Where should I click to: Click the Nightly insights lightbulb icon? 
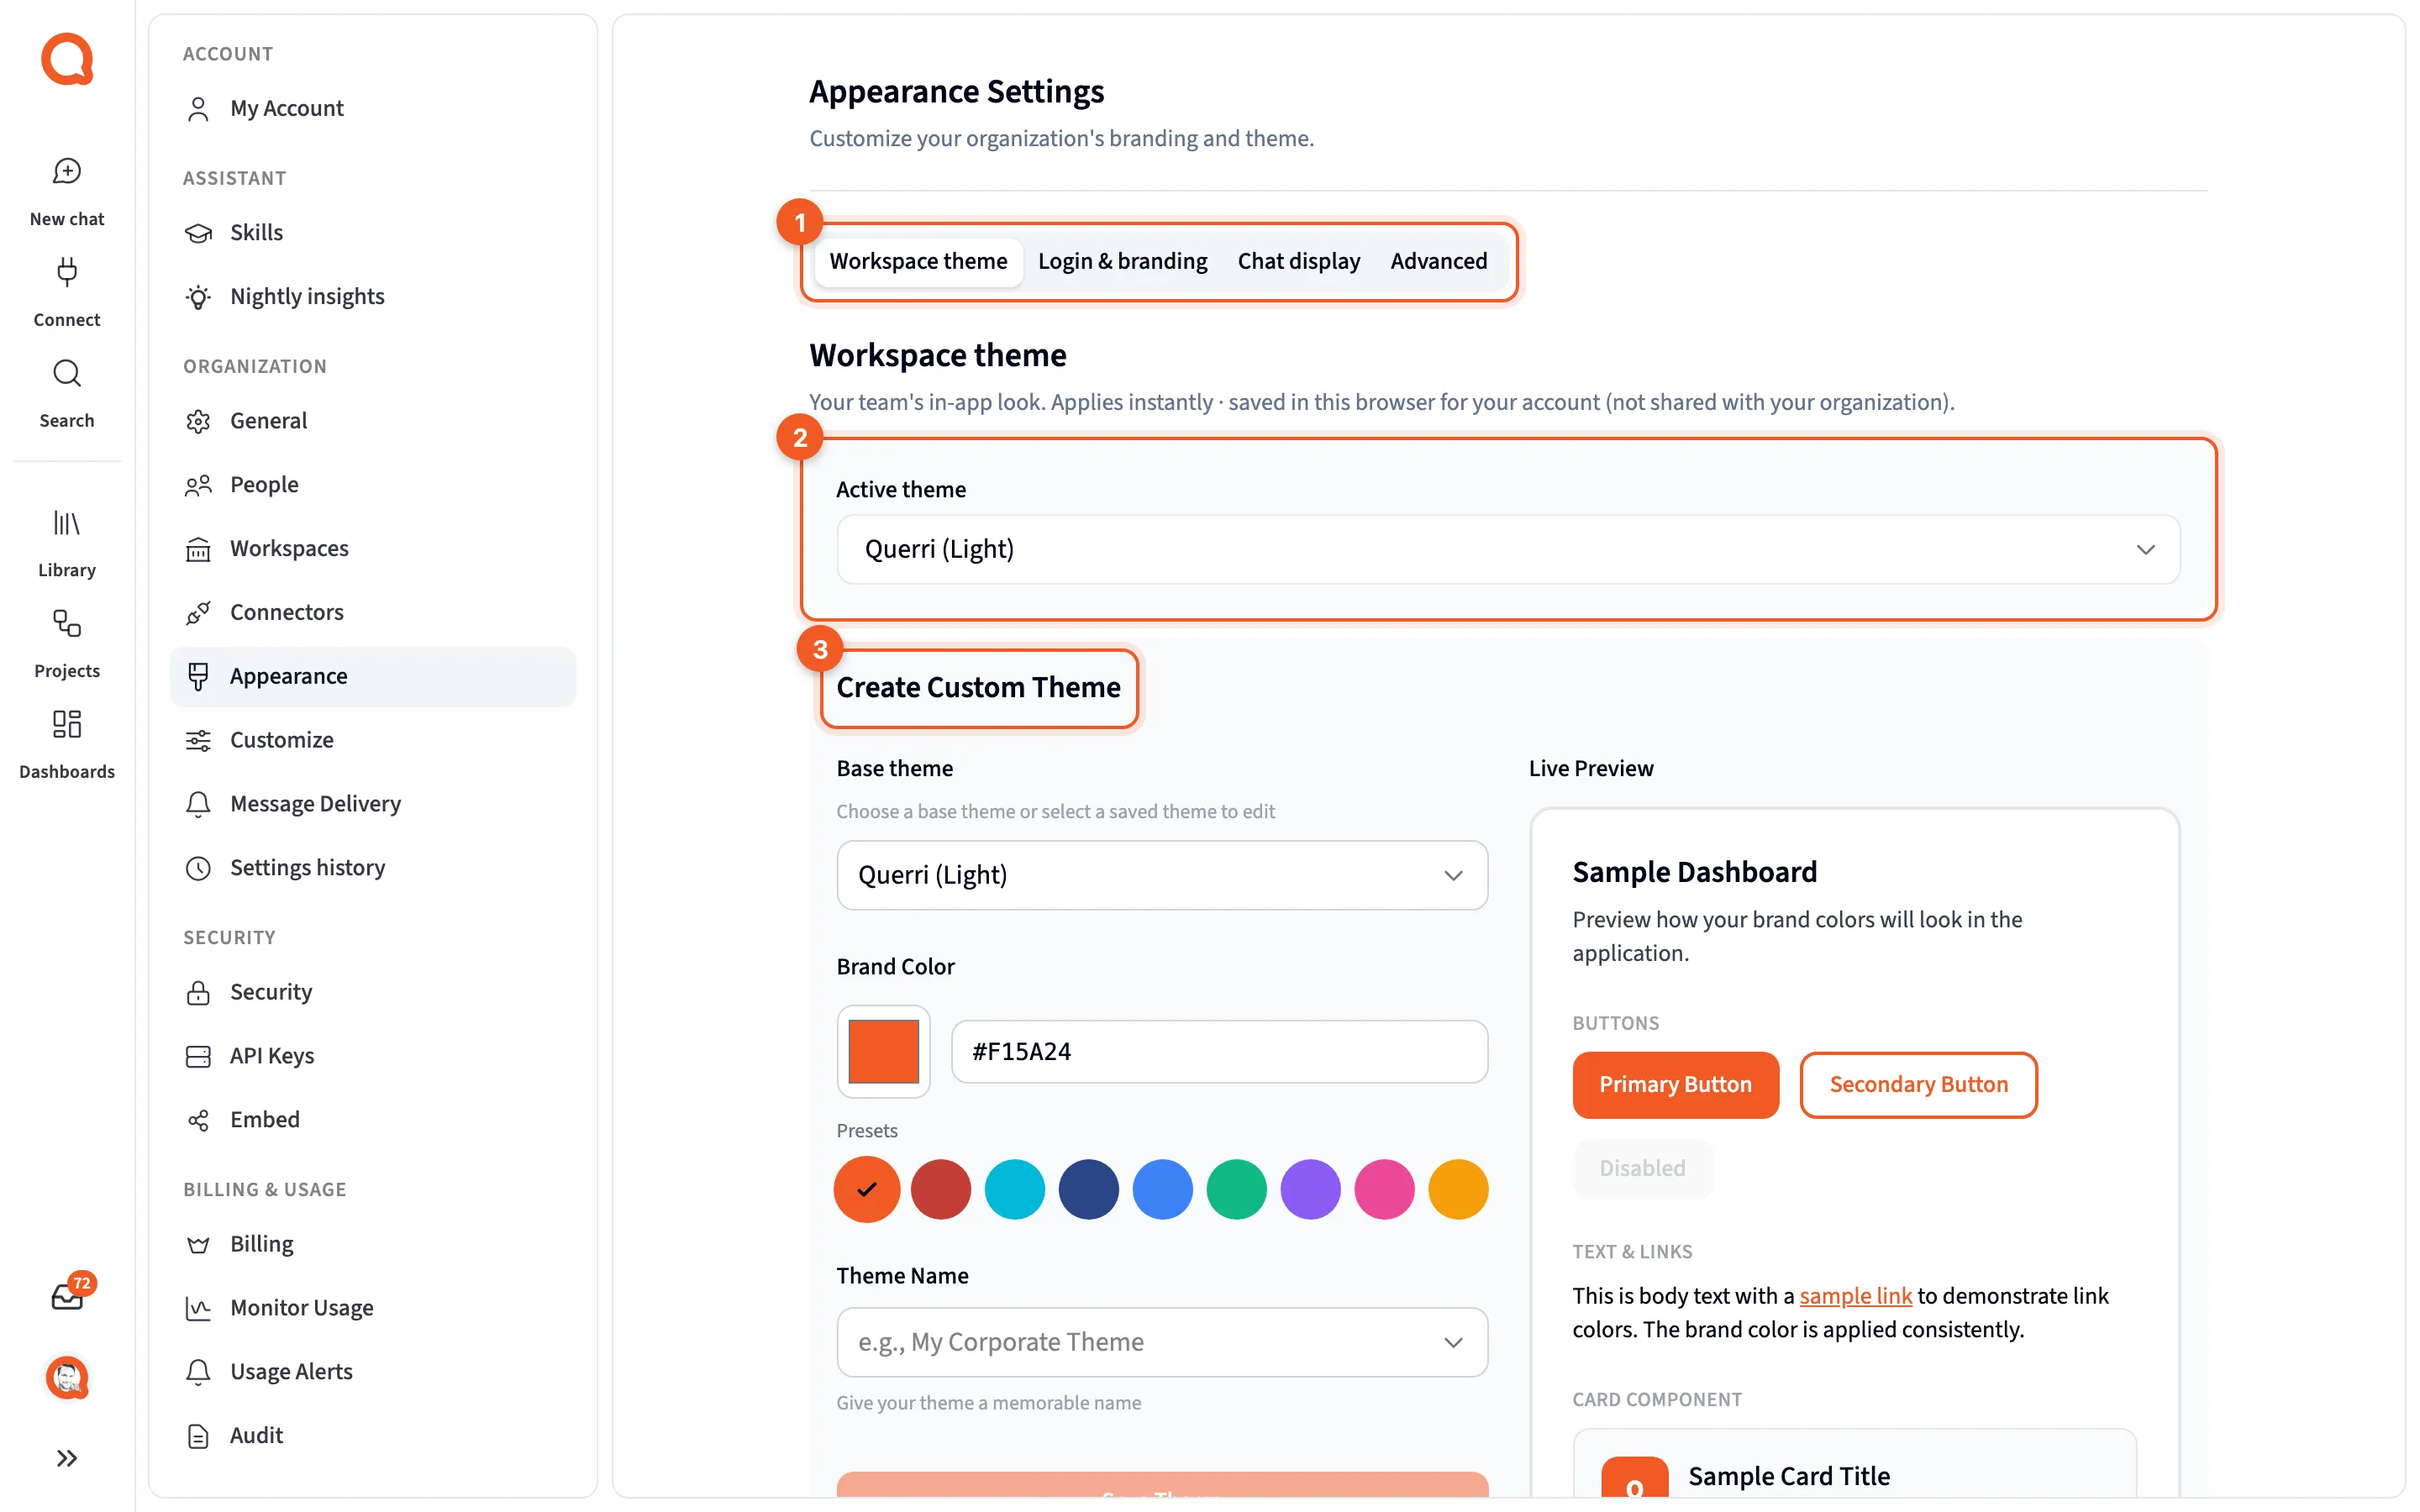pyautogui.click(x=198, y=296)
